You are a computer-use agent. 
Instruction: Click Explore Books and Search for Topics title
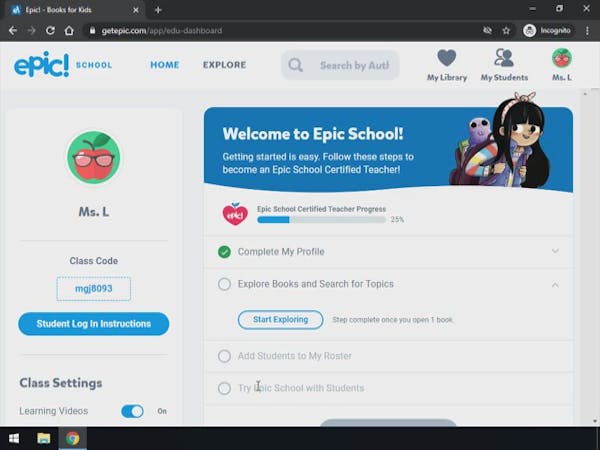(316, 284)
